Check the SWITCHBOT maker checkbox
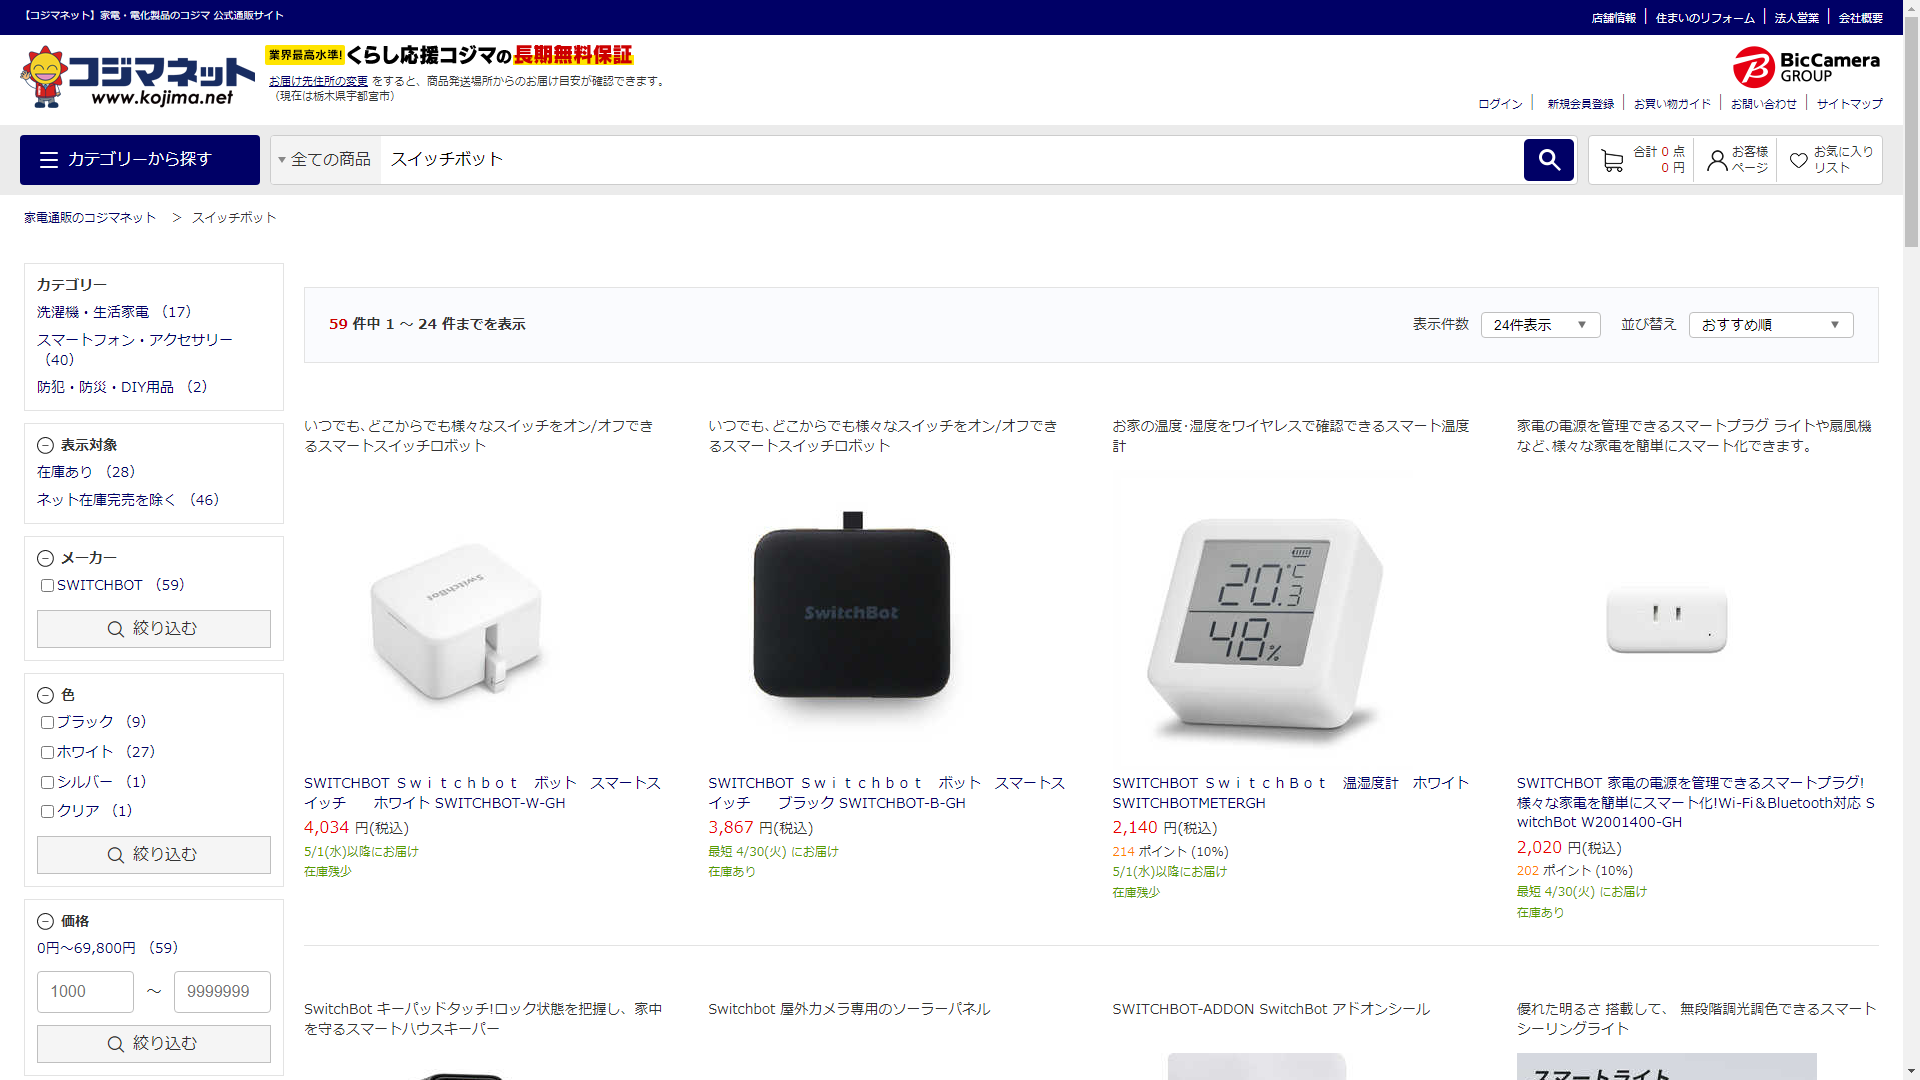This screenshot has height=1080, width=1920. (47, 586)
